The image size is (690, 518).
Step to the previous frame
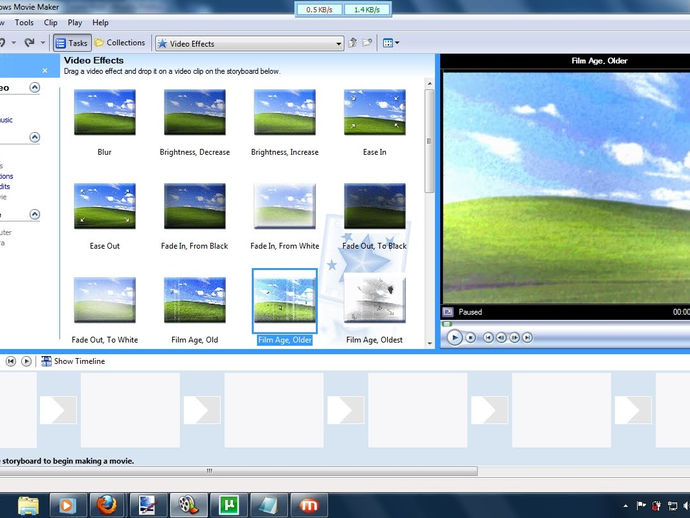click(x=501, y=338)
